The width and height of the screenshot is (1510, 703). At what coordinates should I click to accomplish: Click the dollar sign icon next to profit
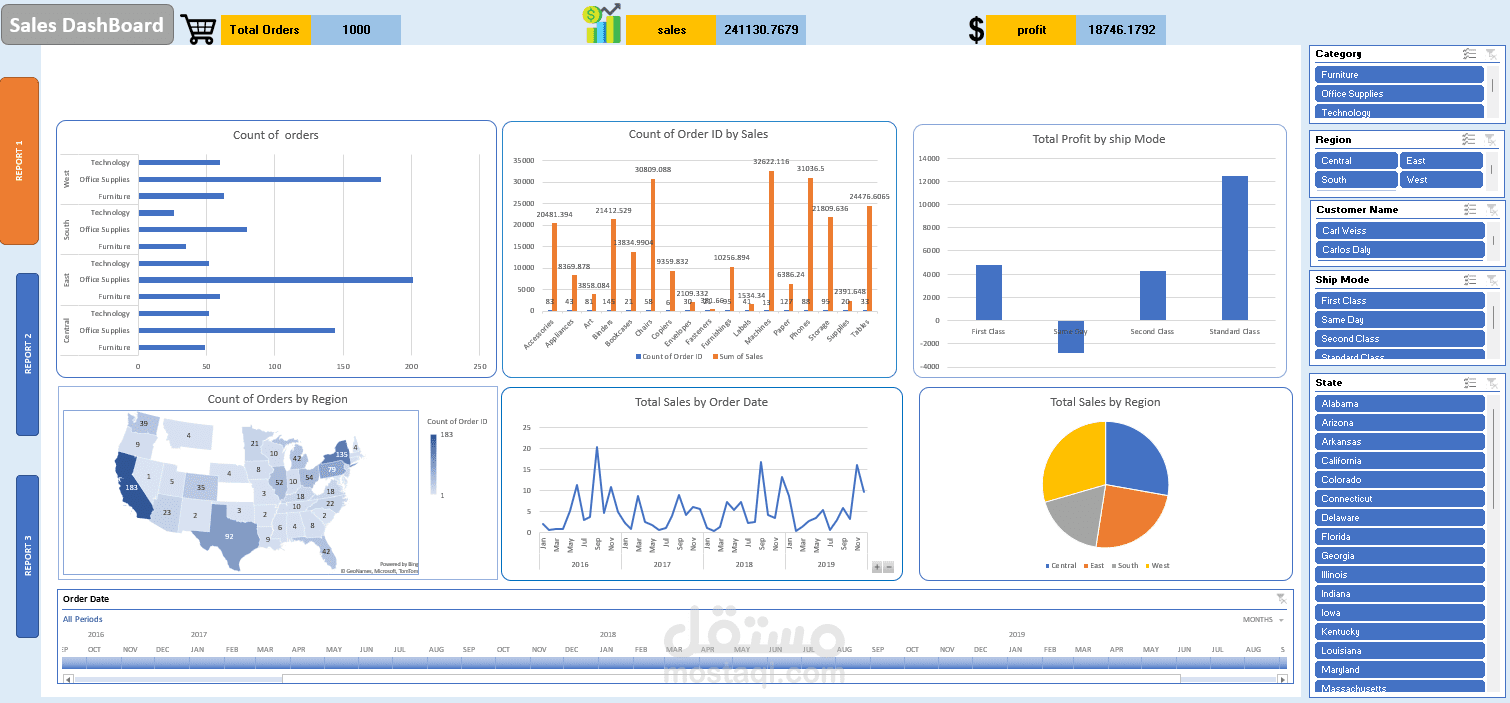click(x=975, y=29)
